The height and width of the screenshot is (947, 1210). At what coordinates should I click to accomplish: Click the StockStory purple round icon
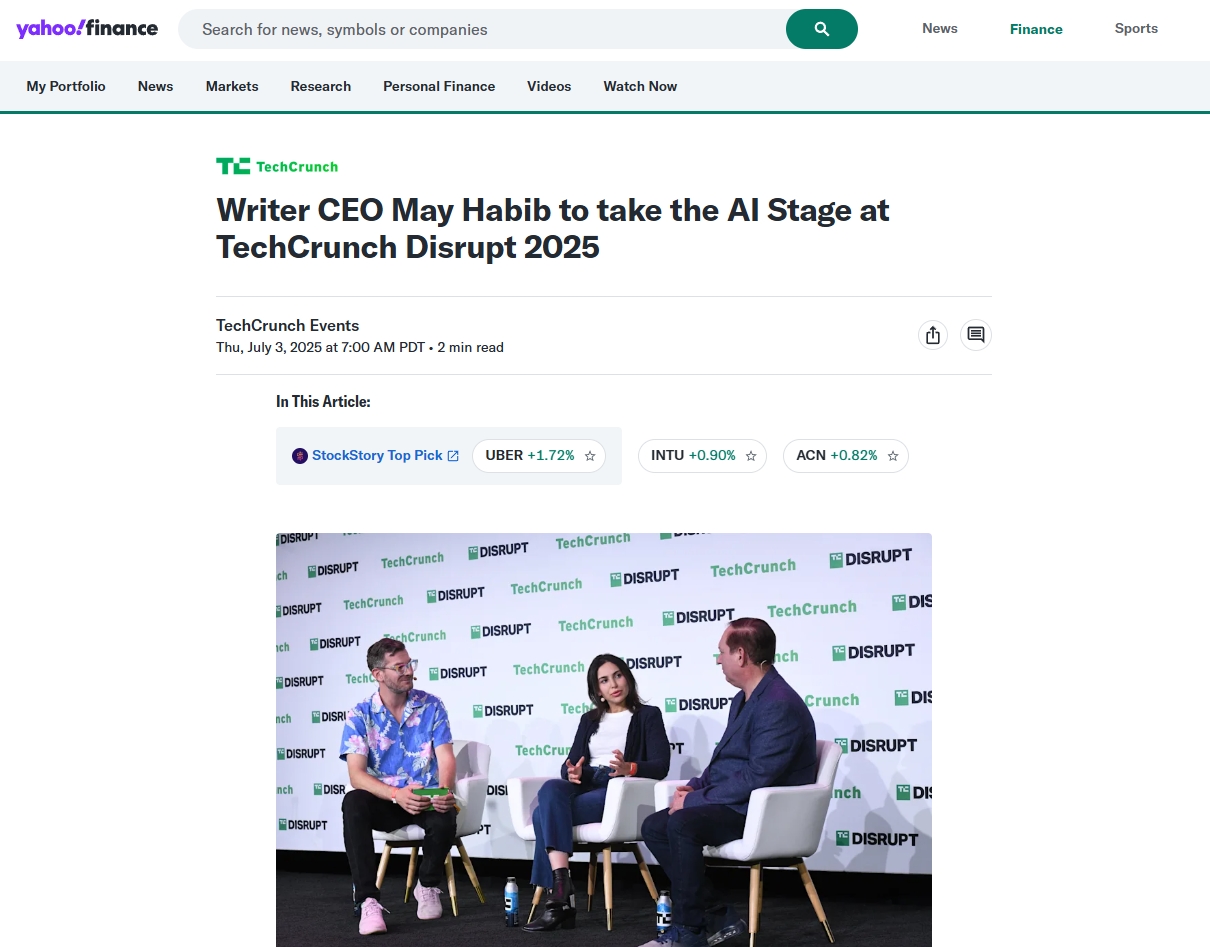coord(300,456)
